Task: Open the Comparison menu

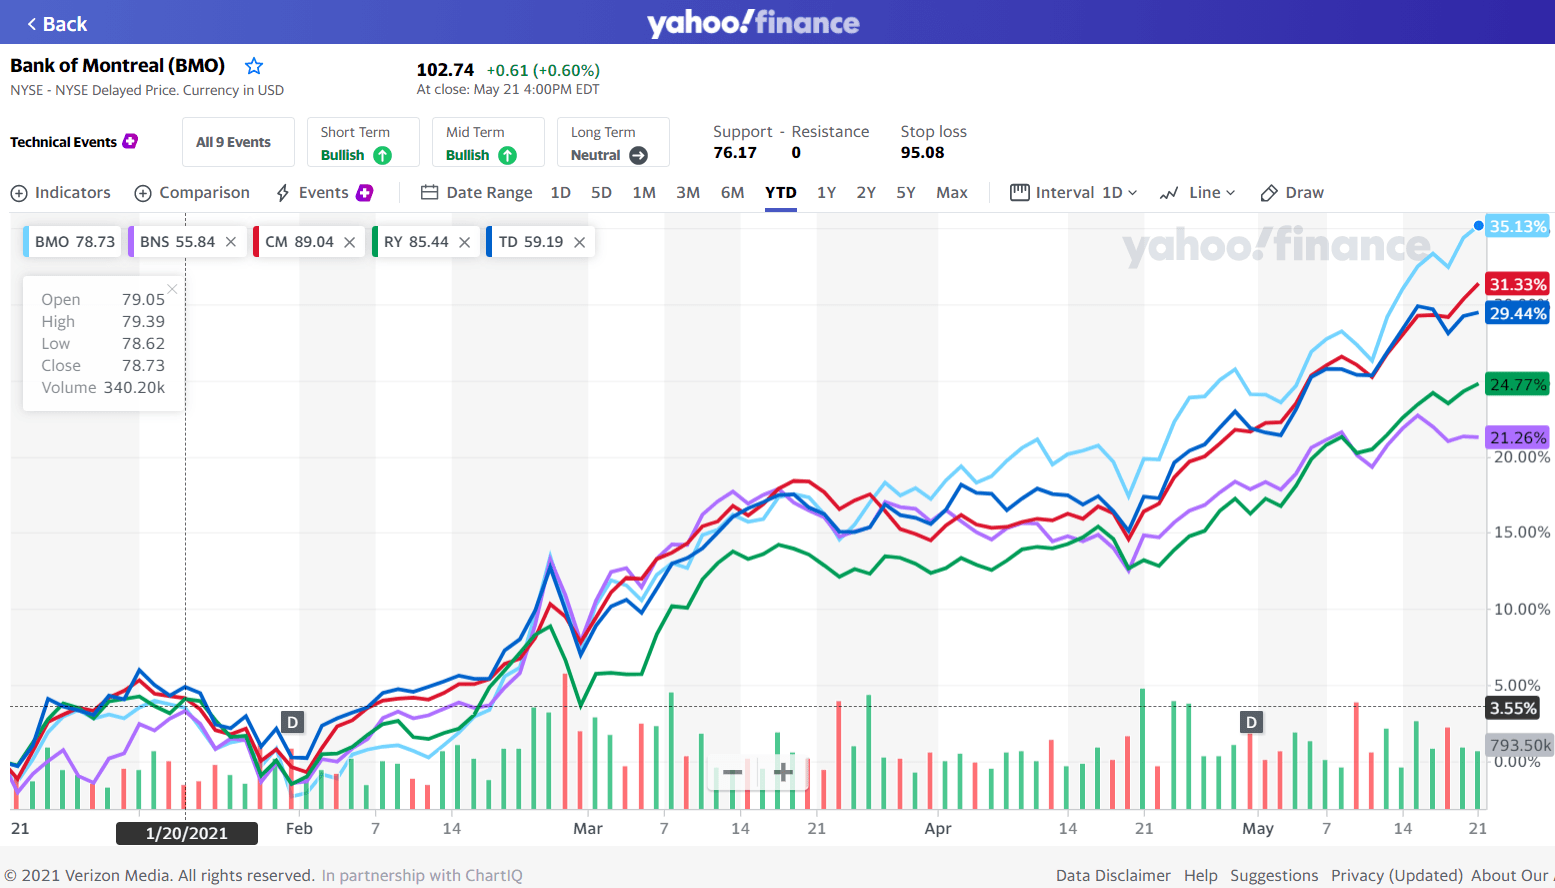Action: click(192, 193)
